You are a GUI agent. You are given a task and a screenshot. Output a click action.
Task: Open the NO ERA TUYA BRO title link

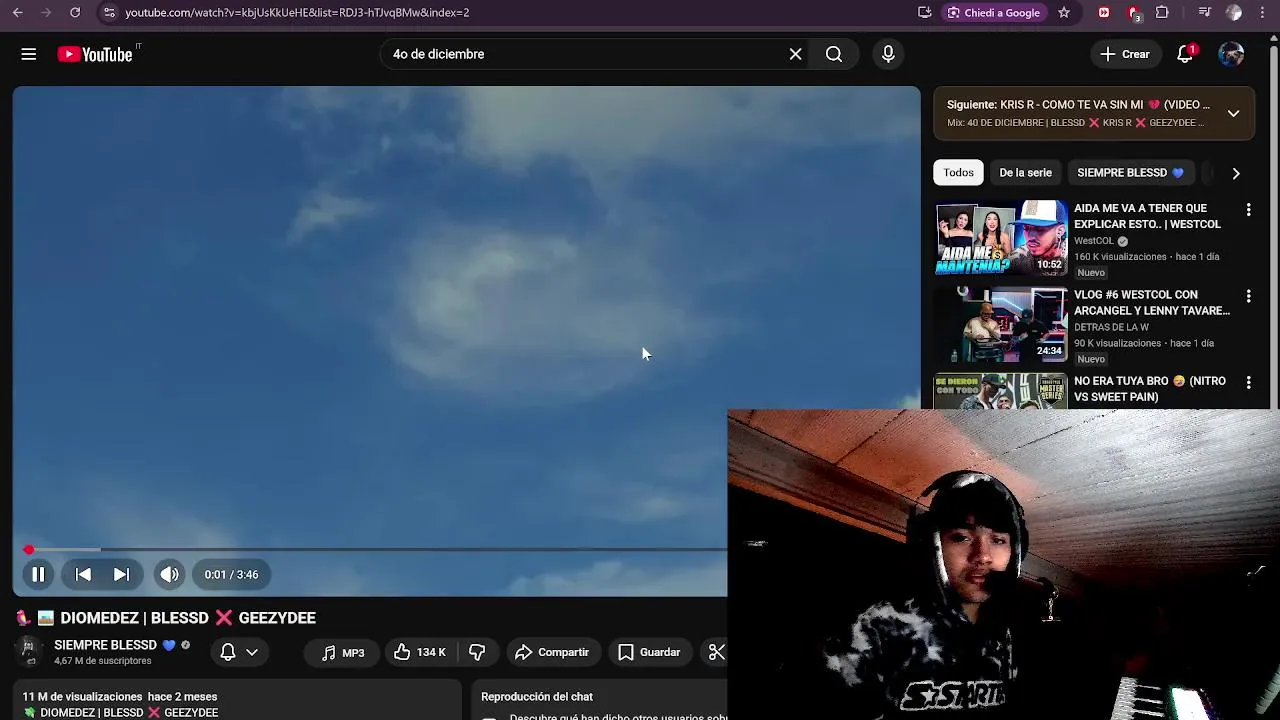pos(1150,389)
